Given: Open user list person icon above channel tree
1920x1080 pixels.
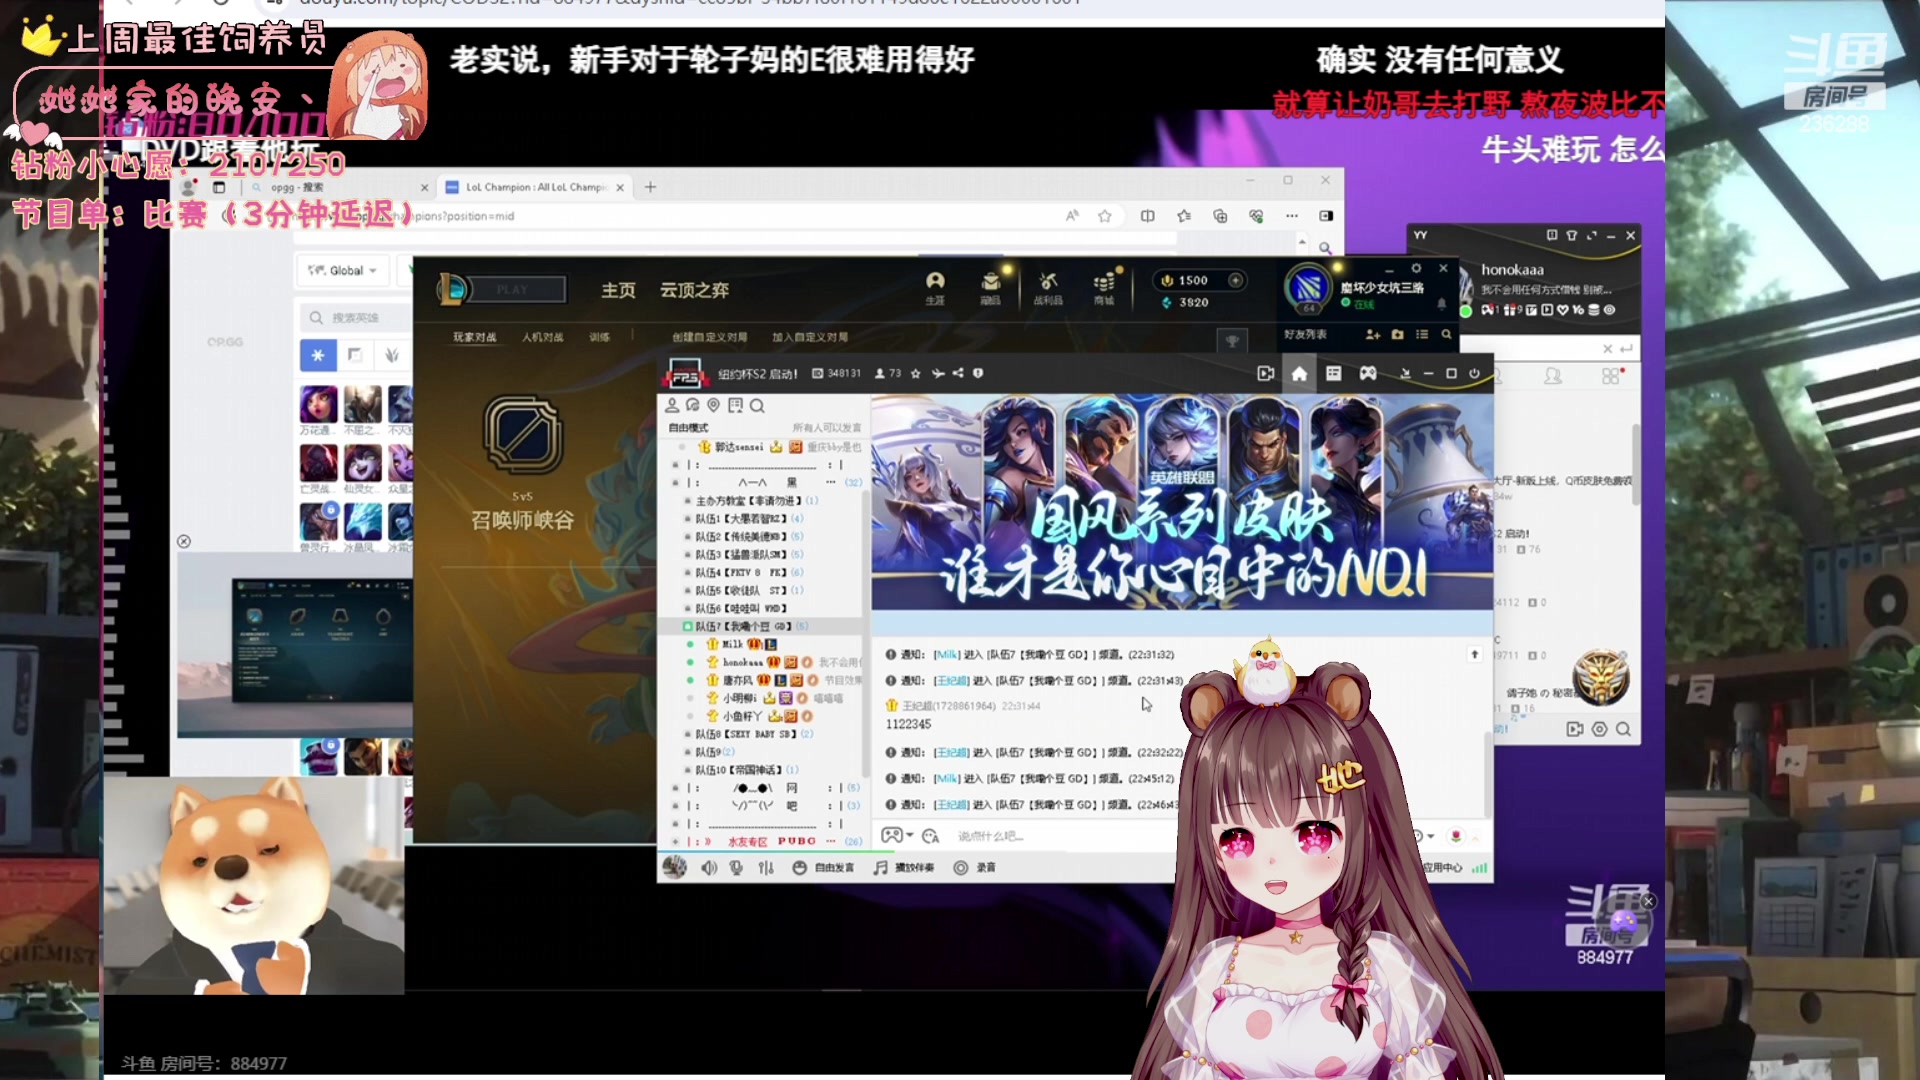Looking at the screenshot, I should coord(672,405).
